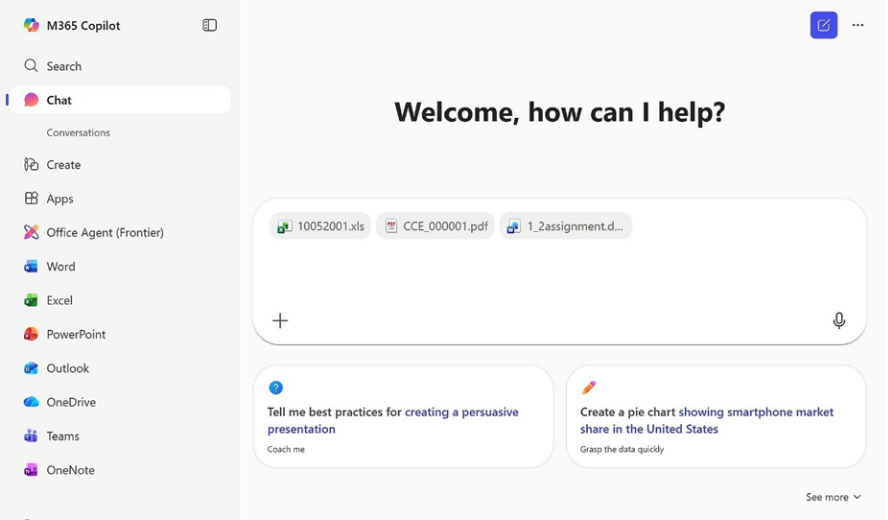Choose the persuasive presentation prompt card

403,416
